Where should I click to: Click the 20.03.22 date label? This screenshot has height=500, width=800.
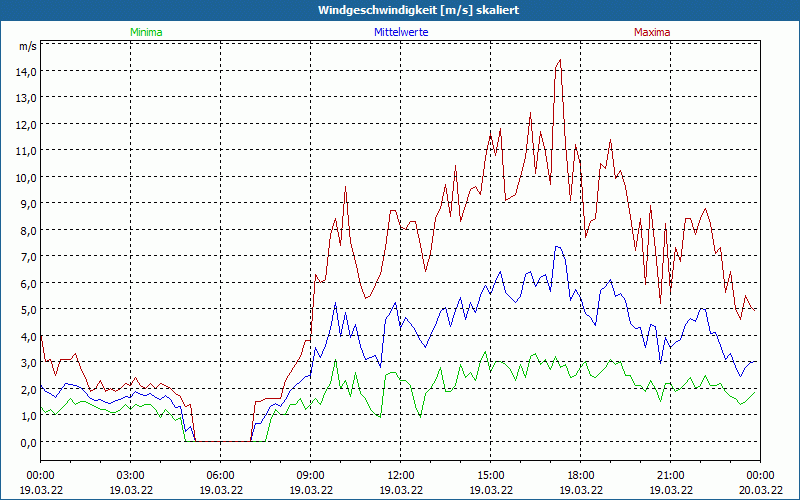(760, 490)
